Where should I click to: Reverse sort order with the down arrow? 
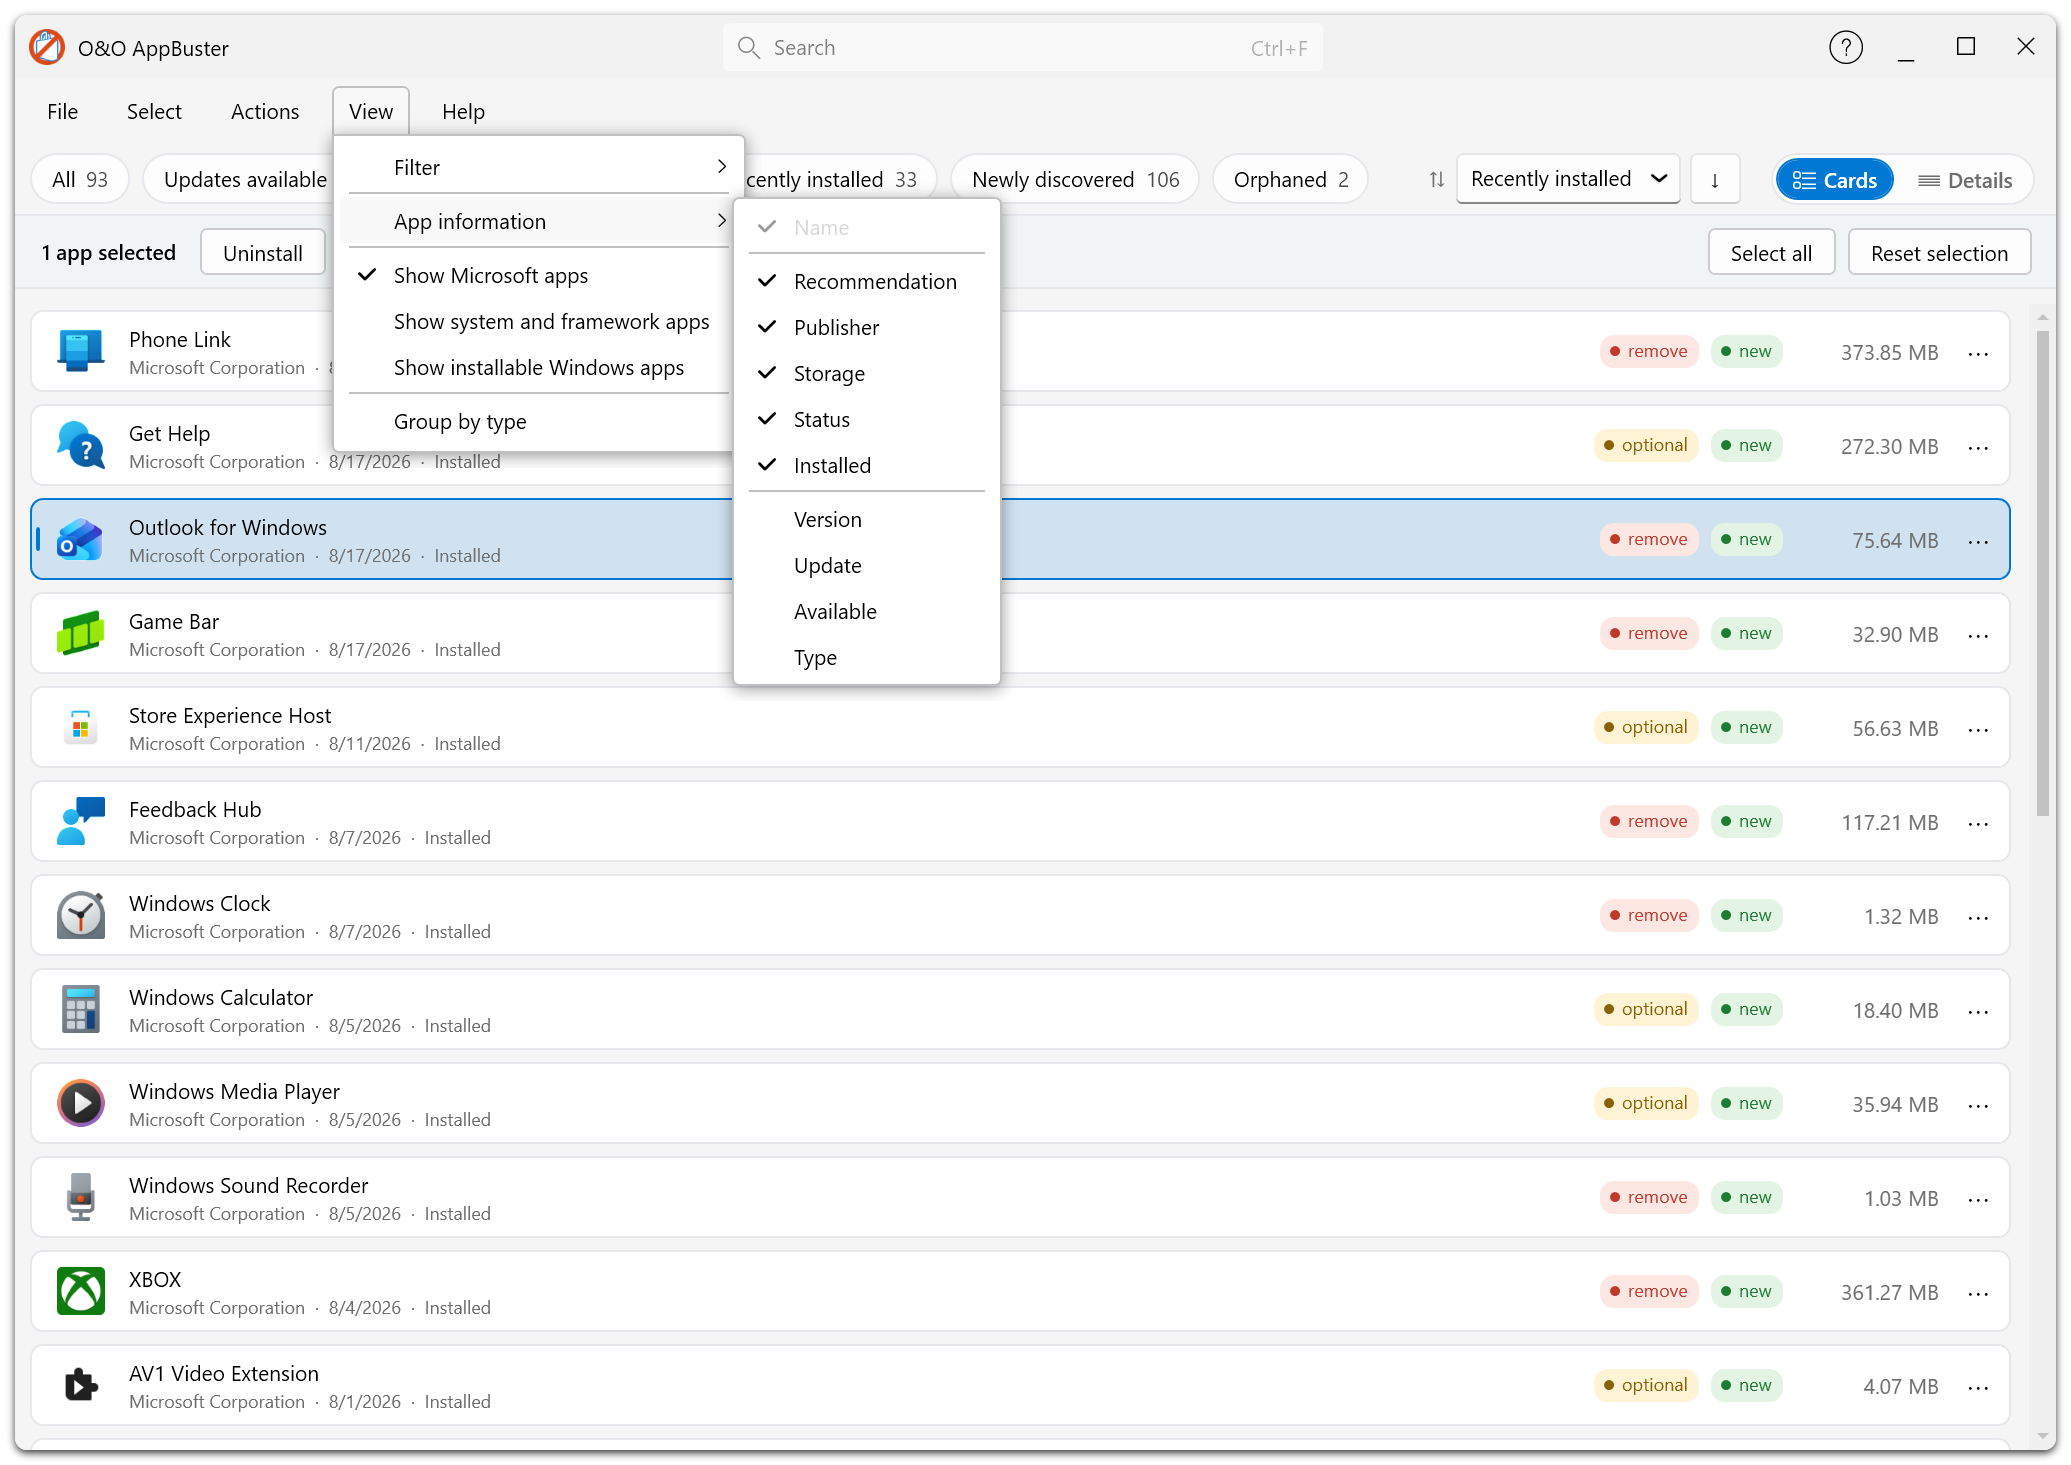[1715, 179]
